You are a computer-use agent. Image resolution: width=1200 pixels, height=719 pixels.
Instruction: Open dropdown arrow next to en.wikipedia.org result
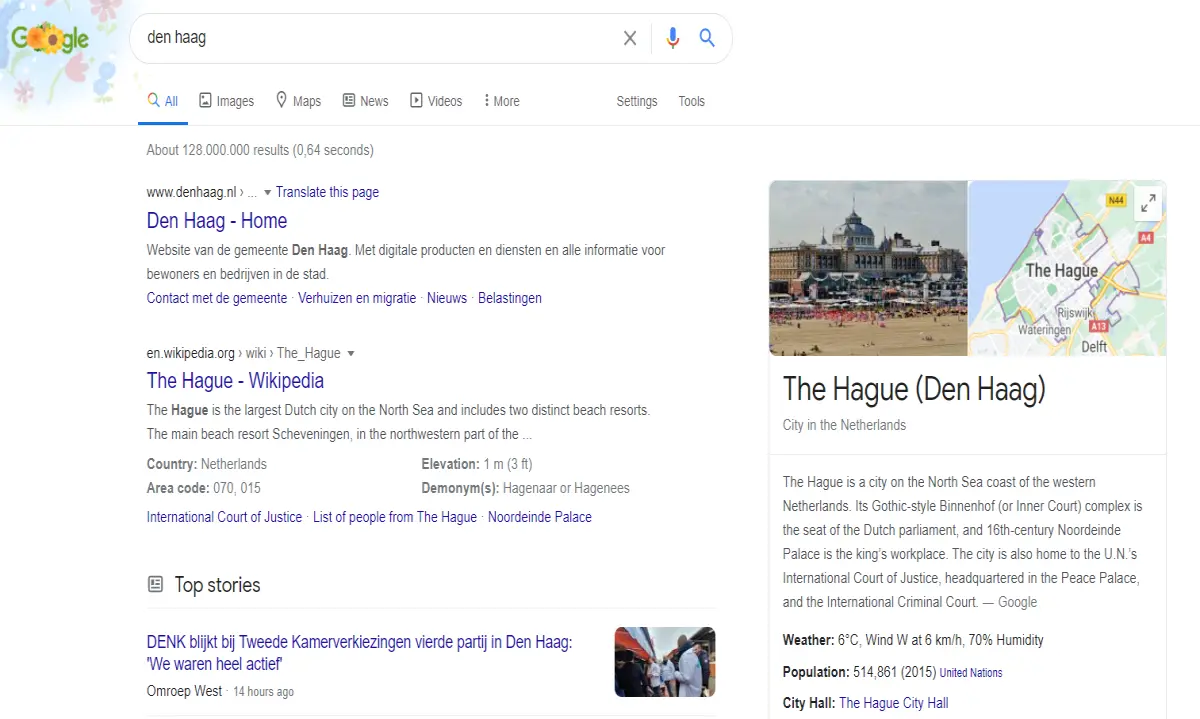point(351,354)
